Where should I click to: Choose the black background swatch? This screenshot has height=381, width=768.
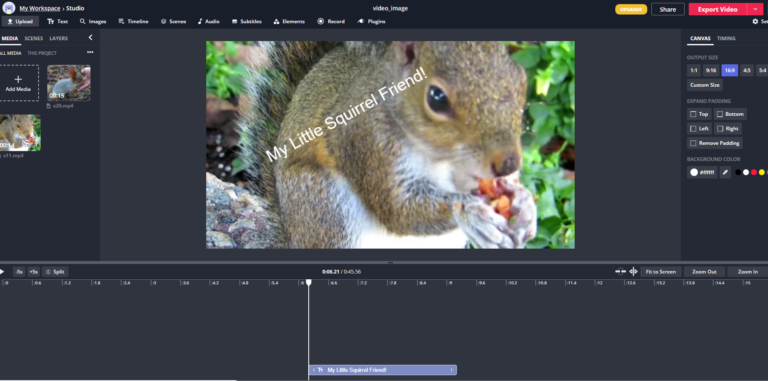[738, 172]
